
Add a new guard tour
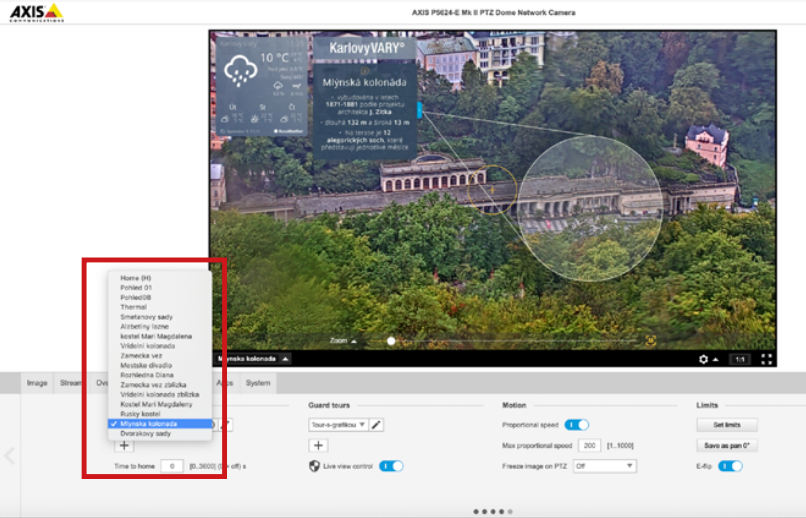pyautogui.click(x=318, y=446)
